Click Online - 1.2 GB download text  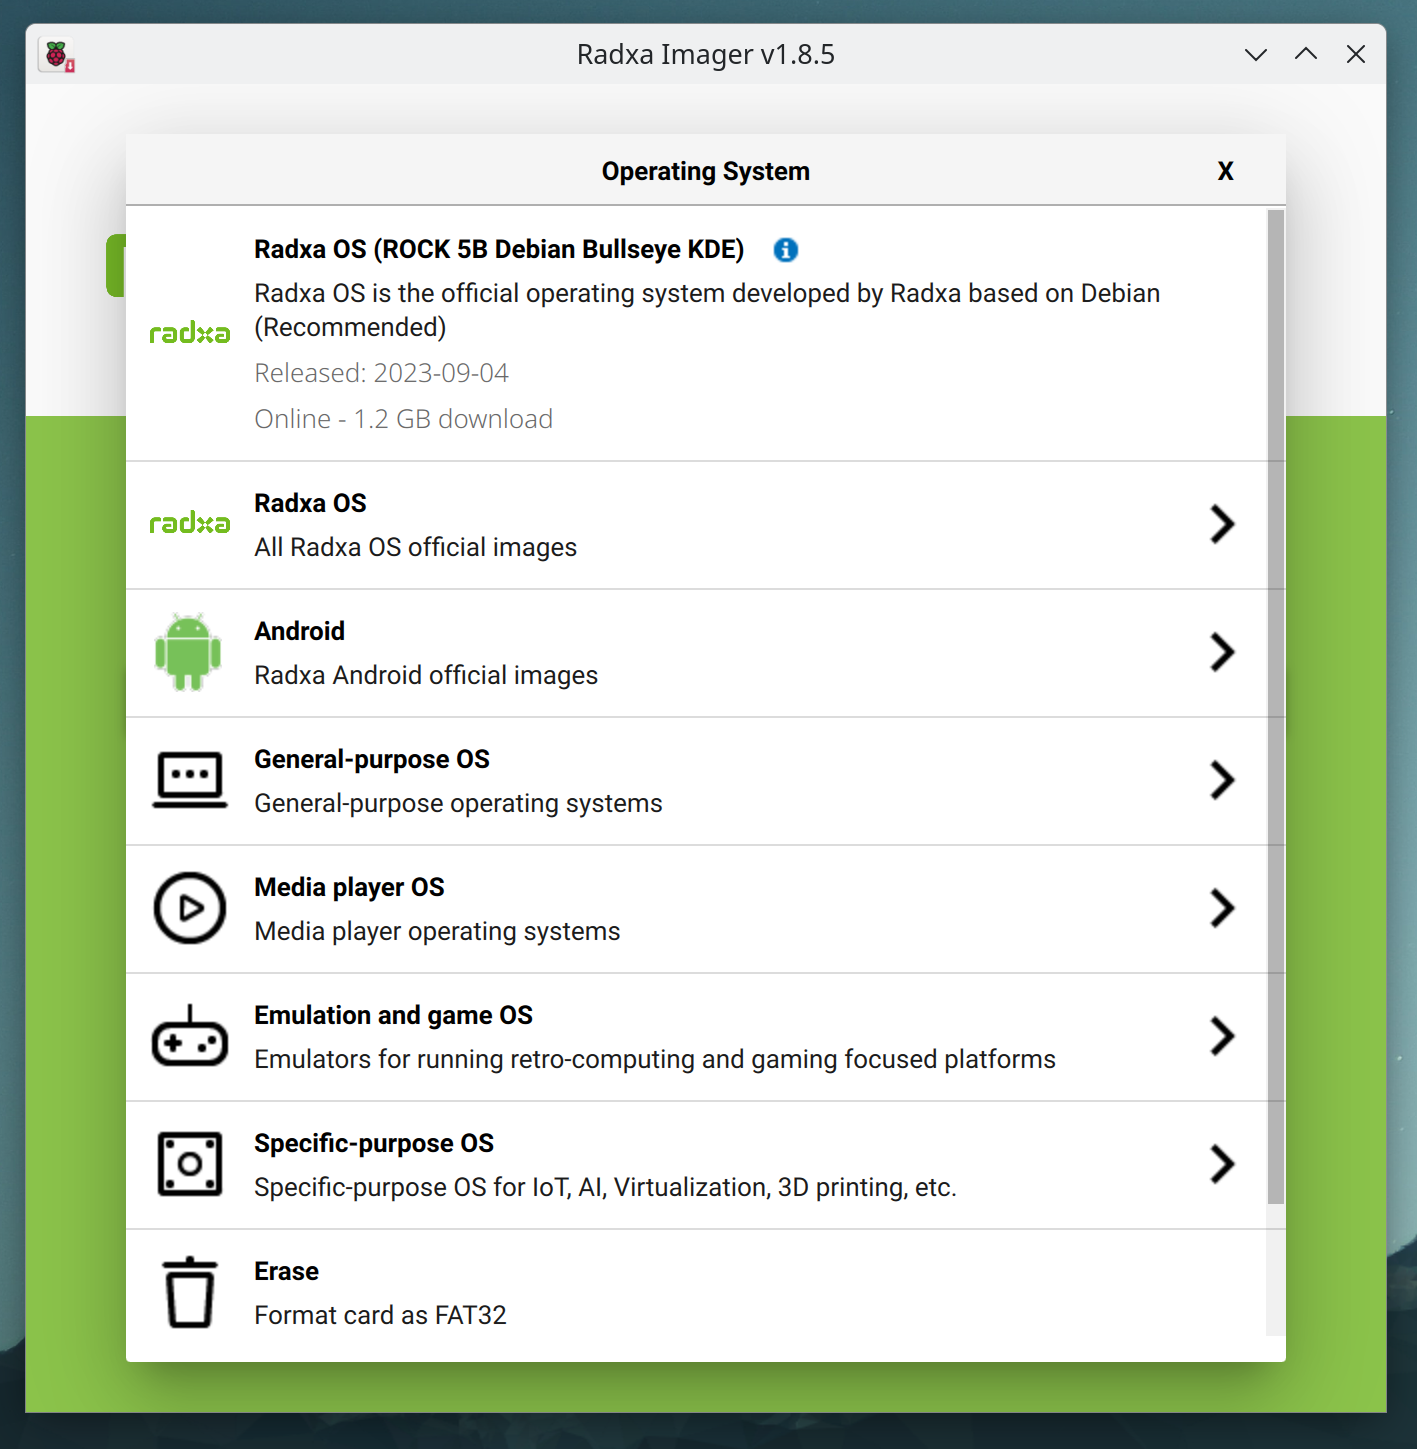pyautogui.click(x=403, y=419)
